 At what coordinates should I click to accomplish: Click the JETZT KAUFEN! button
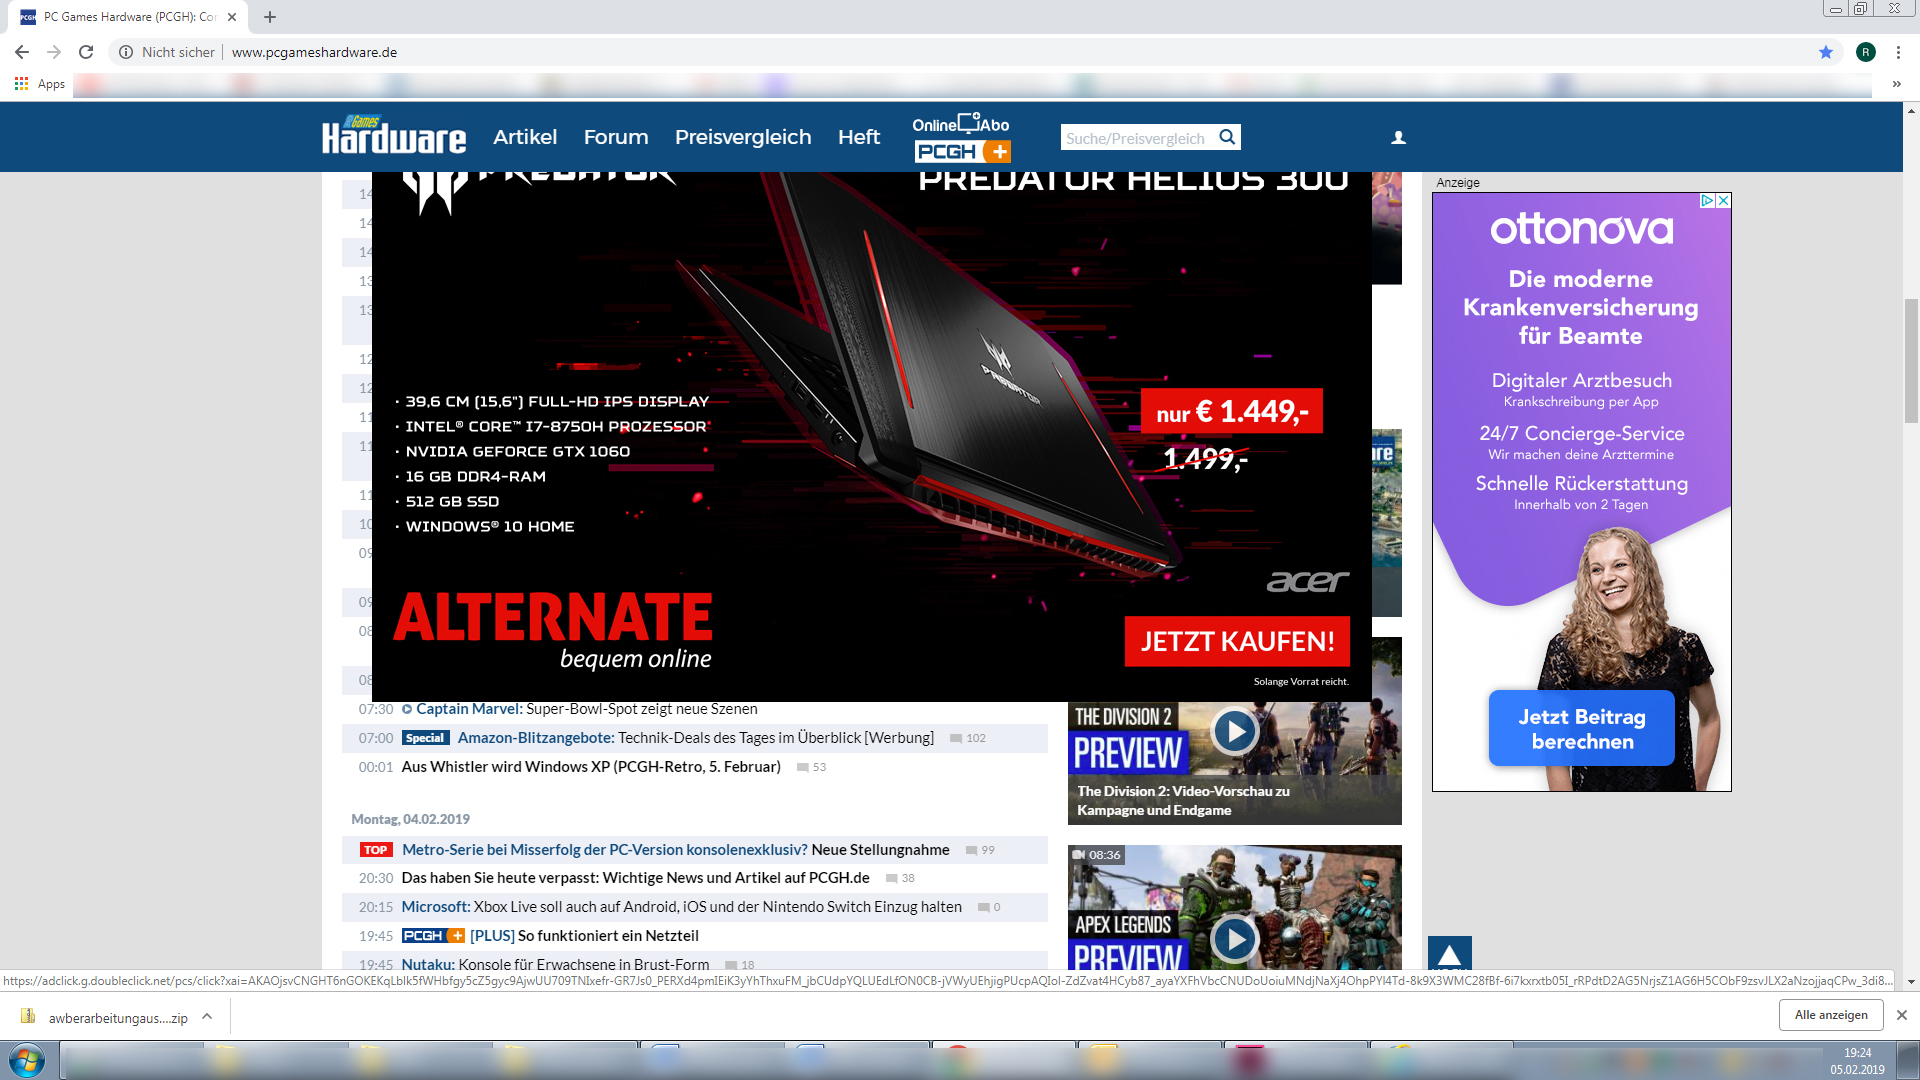pyautogui.click(x=1237, y=641)
